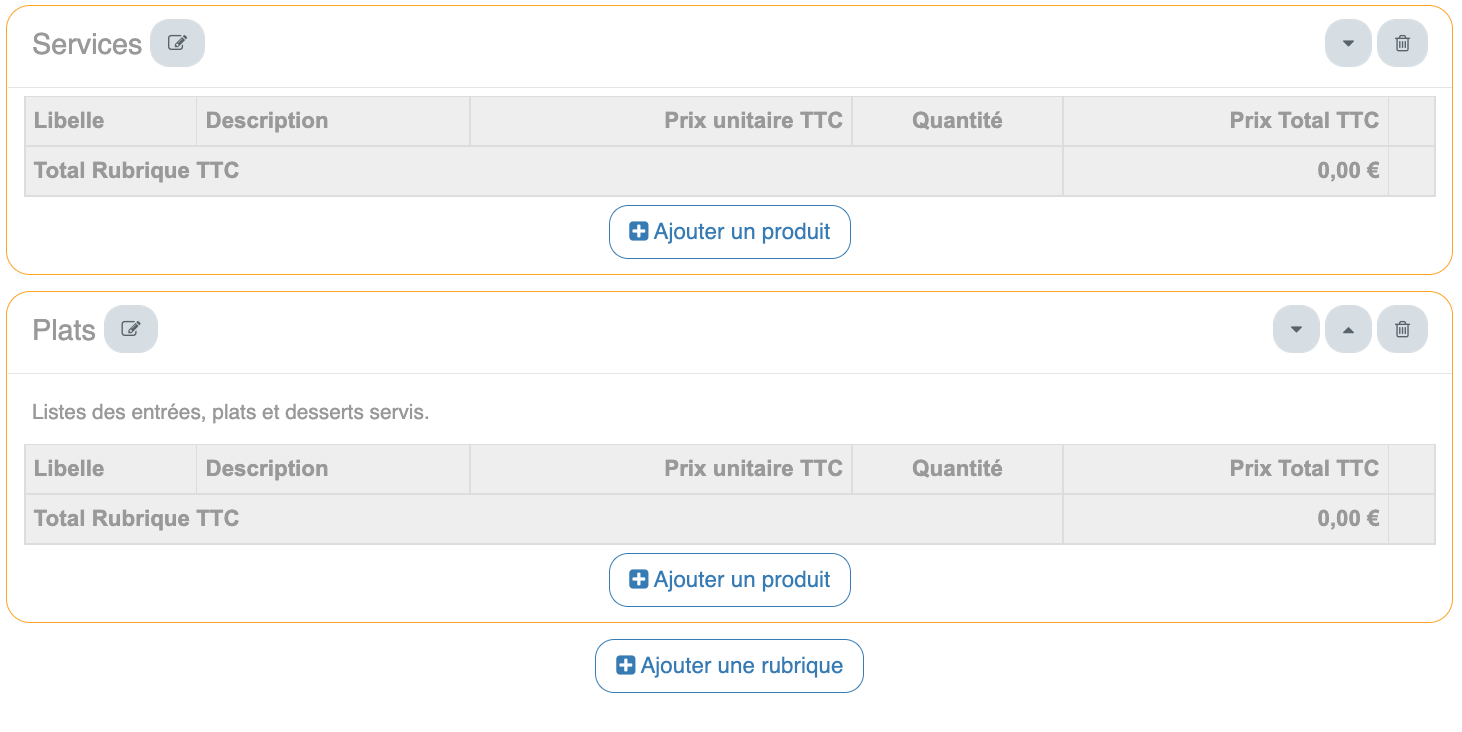The width and height of the screenshot is (1462, 732).
Task: Click Ajouter une rubrique button
Action: [x=729, y=666]
